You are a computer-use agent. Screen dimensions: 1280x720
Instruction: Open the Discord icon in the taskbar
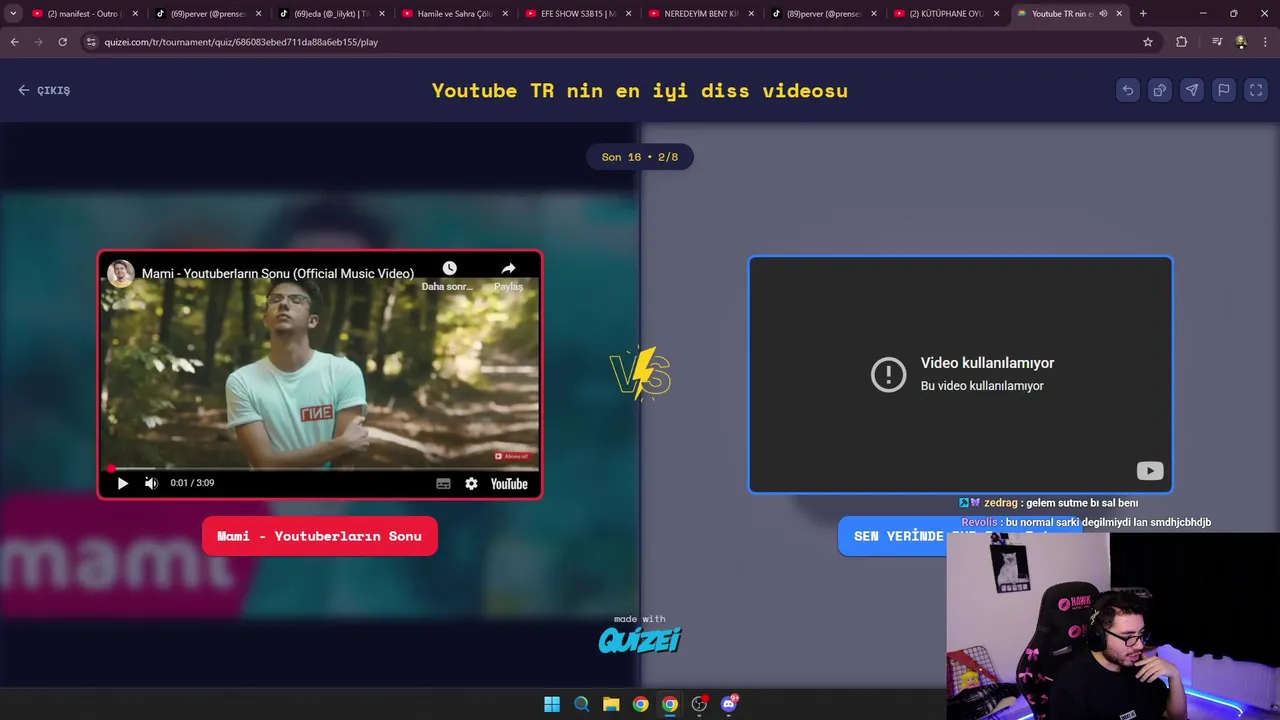point(729,704)
